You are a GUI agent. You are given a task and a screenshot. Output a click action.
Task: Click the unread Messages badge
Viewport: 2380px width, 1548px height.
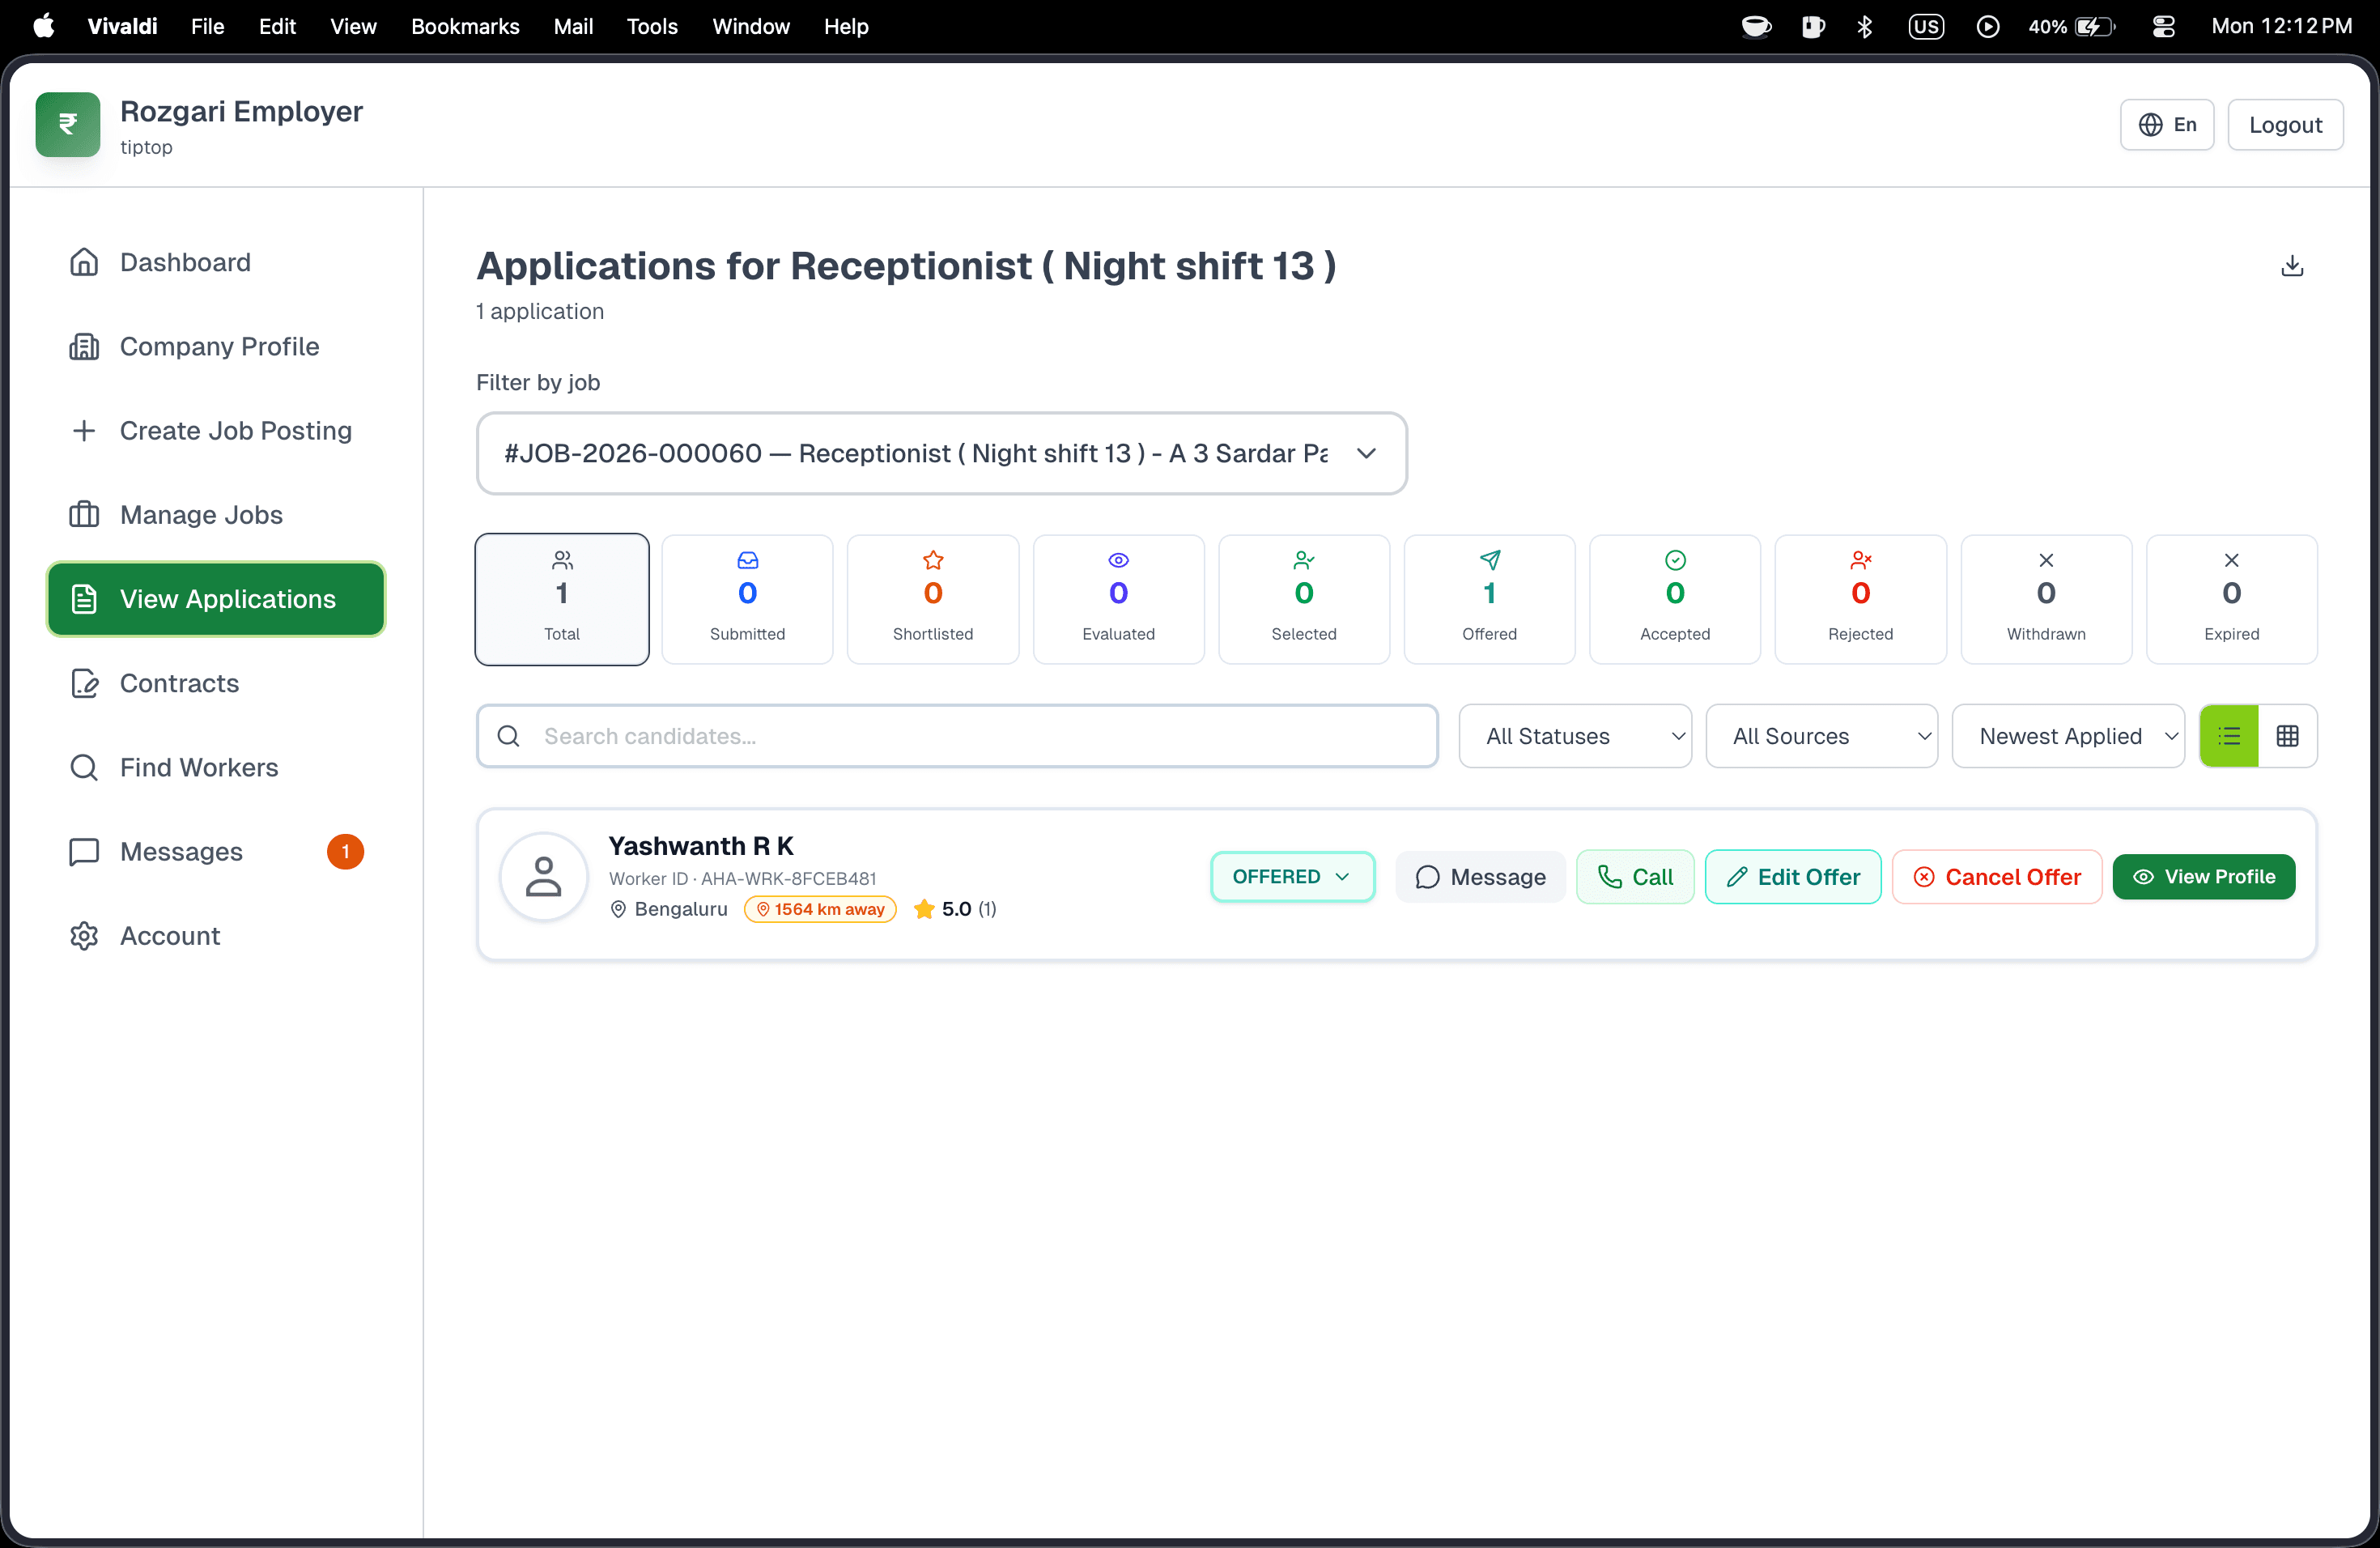(x=345, y=852)
